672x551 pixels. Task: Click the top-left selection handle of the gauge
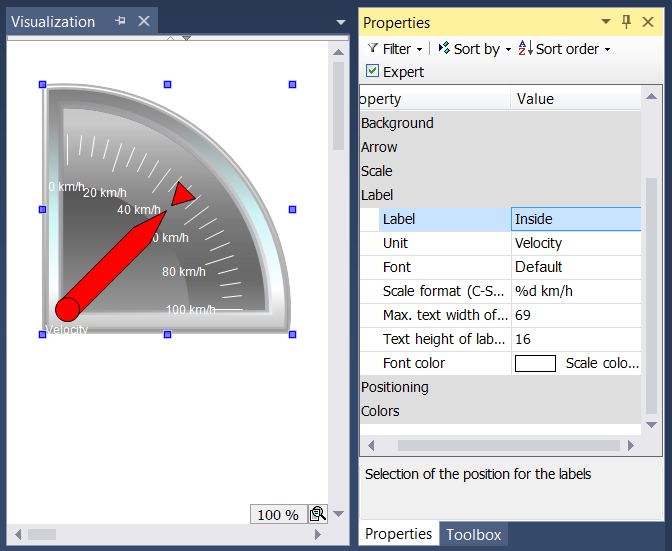tap(42, 84)
